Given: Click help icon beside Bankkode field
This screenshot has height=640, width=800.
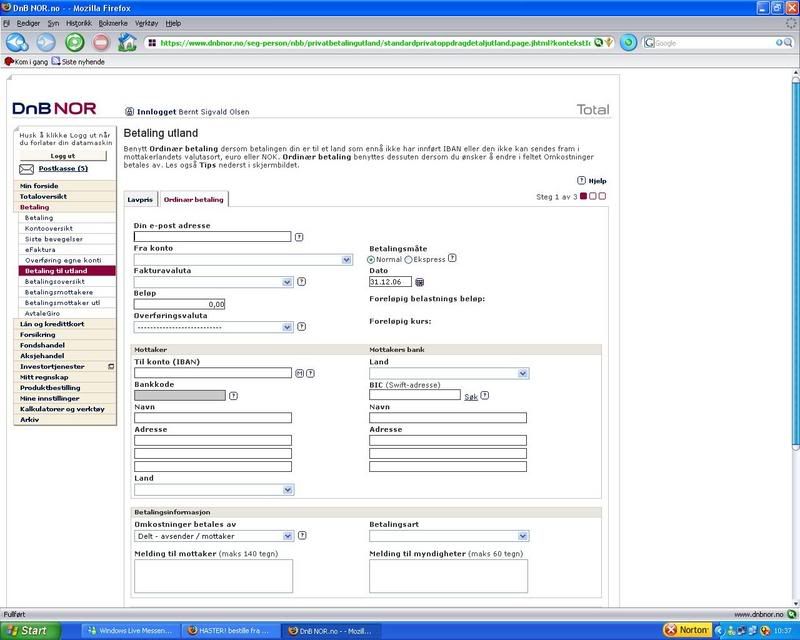Looking at the screenshot, I should [233, 395].
